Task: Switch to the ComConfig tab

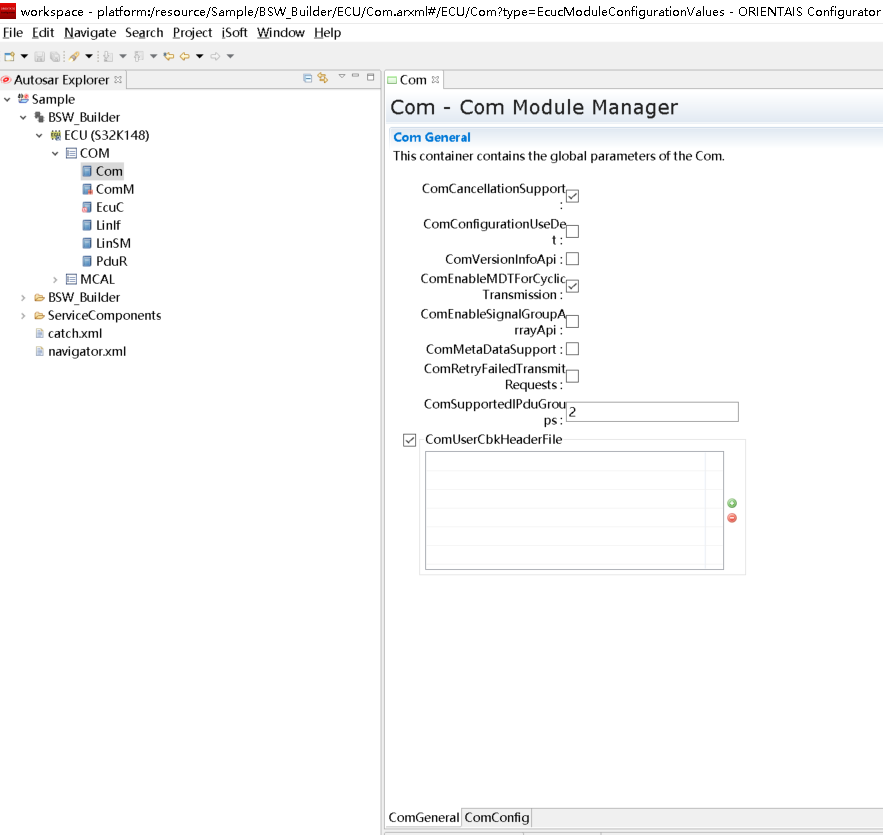Action: point(497,818)
